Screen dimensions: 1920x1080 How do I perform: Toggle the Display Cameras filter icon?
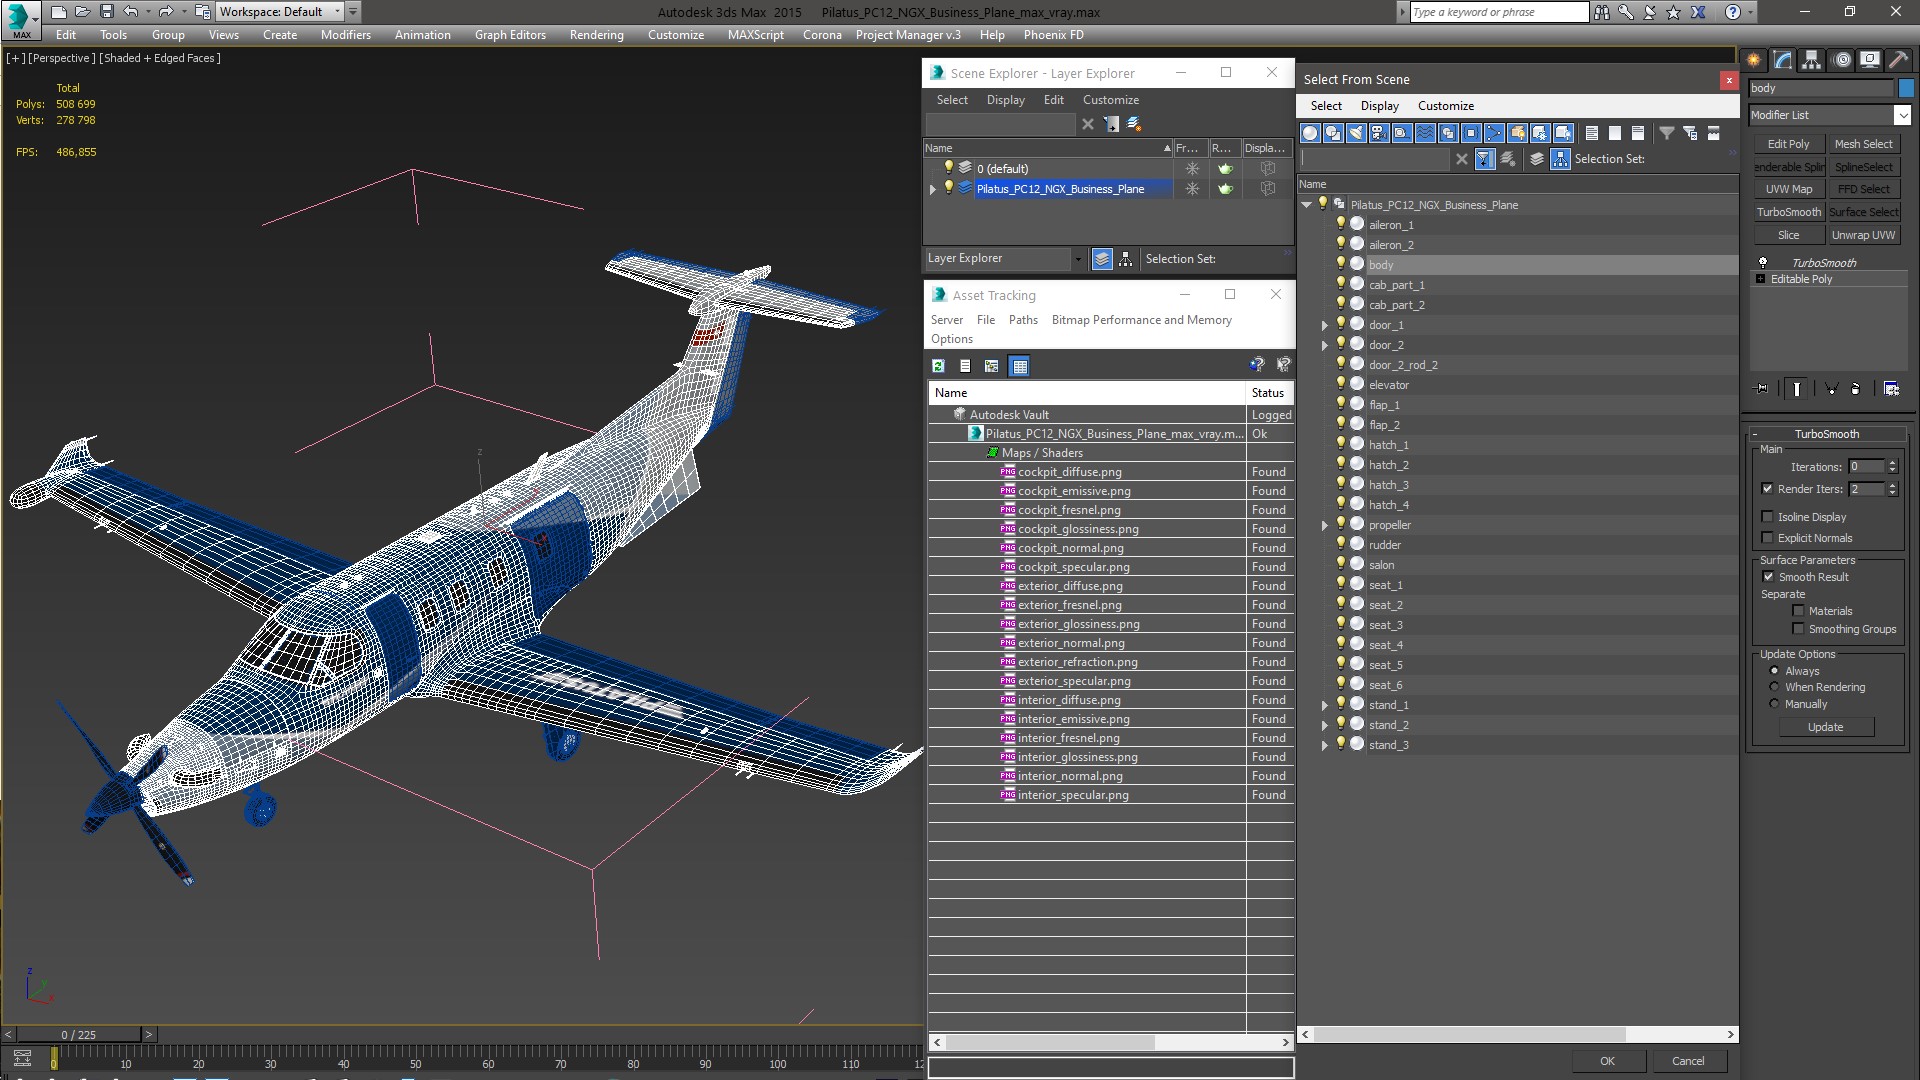click(1379, 133)
